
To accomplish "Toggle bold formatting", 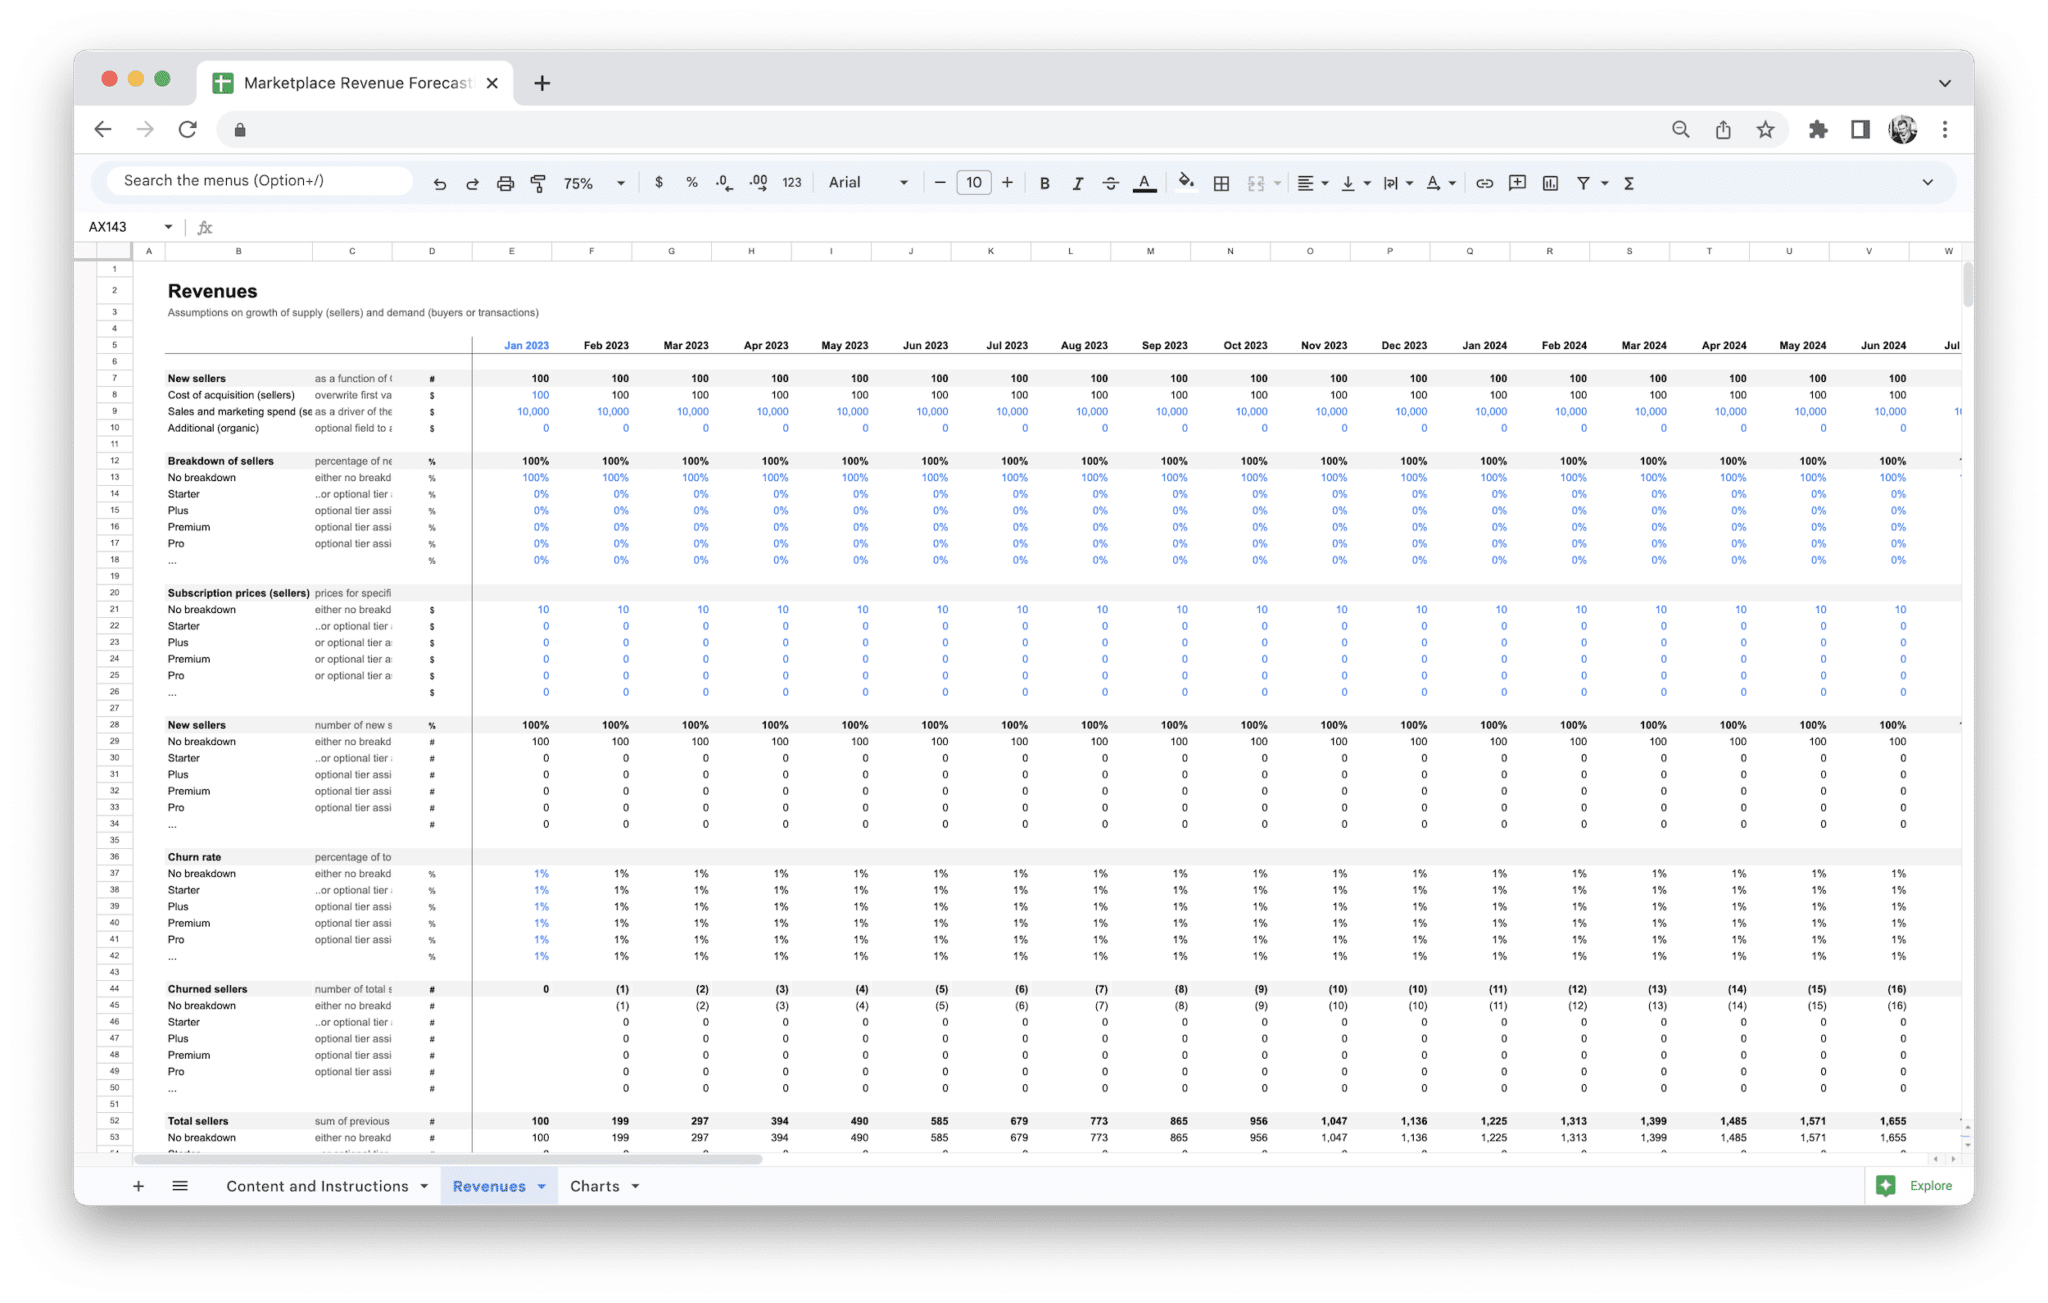I will (1044, 183).
